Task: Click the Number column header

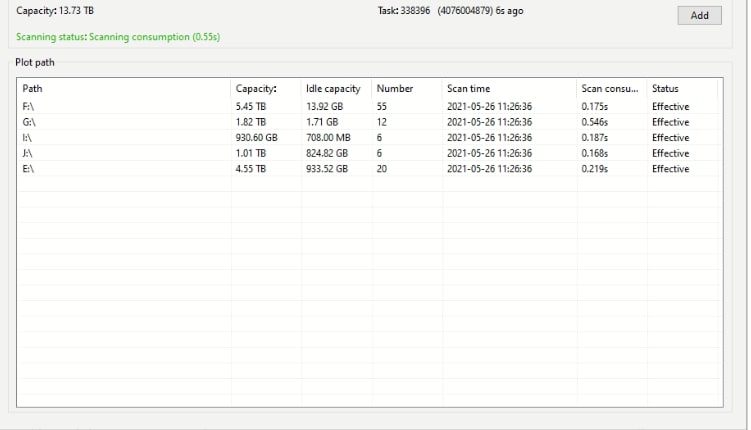Action: [x=407, y=89]
